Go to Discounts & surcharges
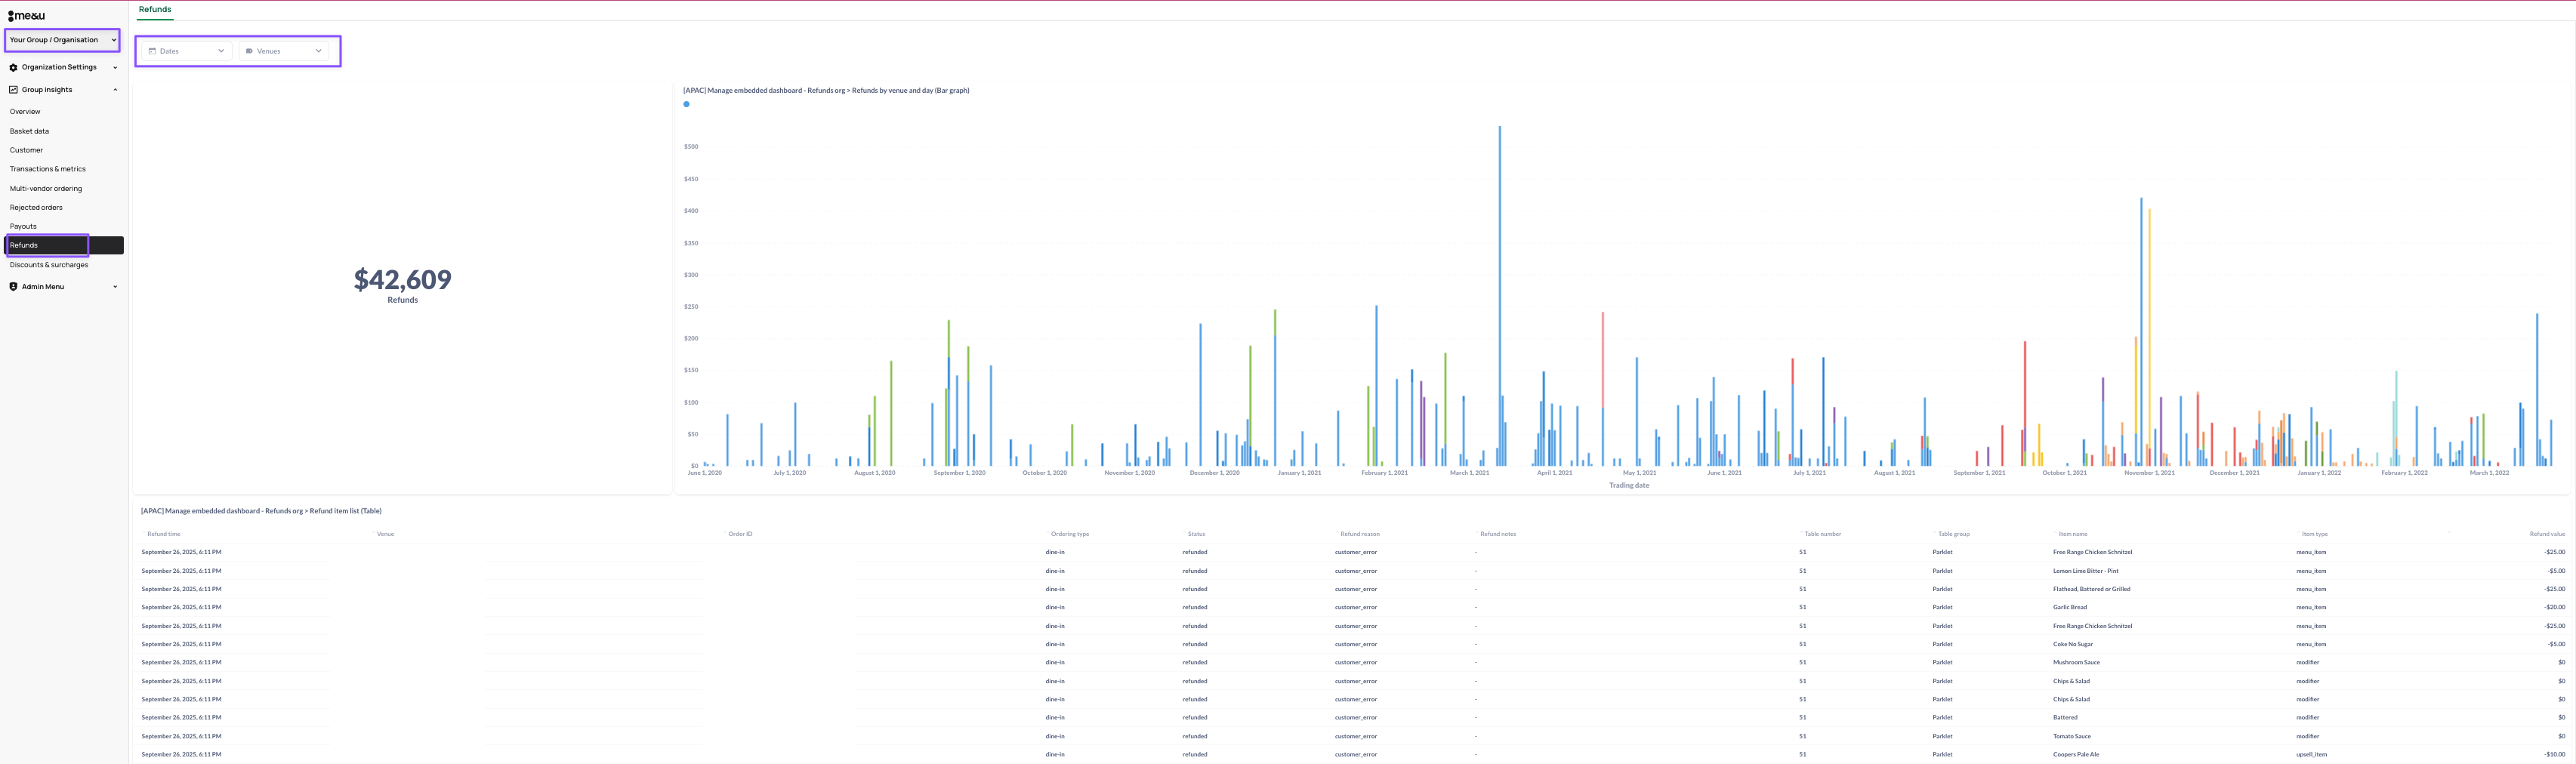2576x764 pixels. click(x=49, y=265)
